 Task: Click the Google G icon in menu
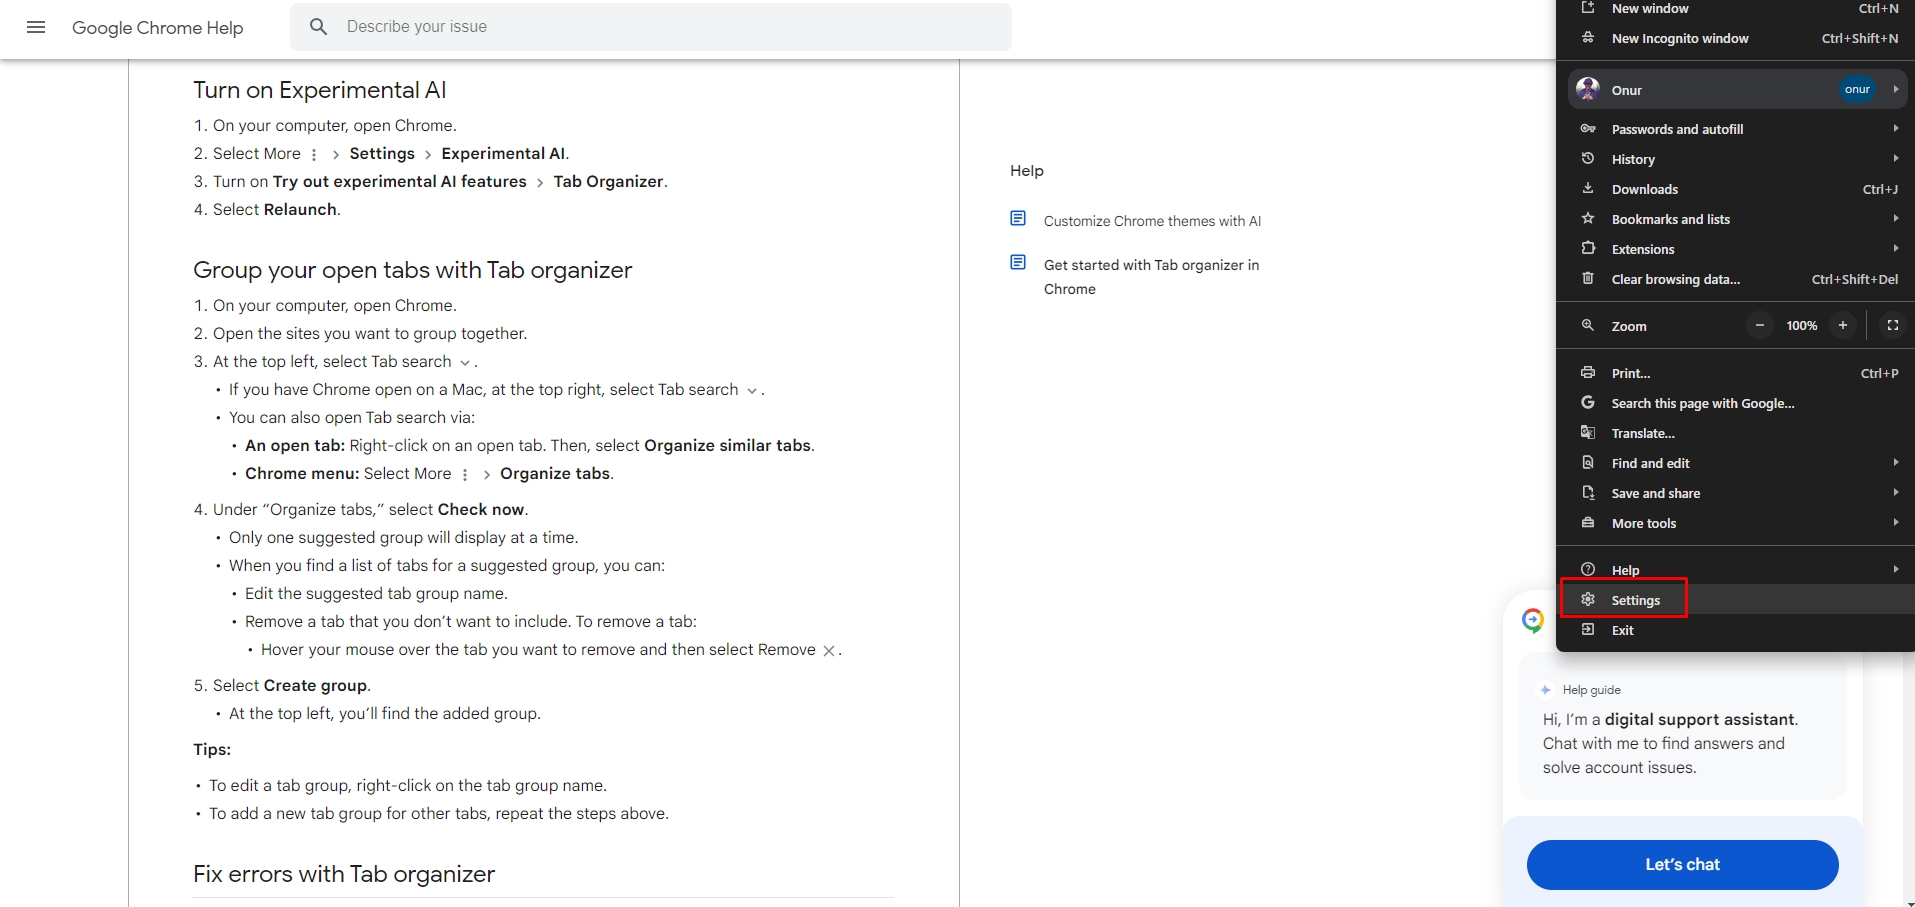[x=1588, y=403]
